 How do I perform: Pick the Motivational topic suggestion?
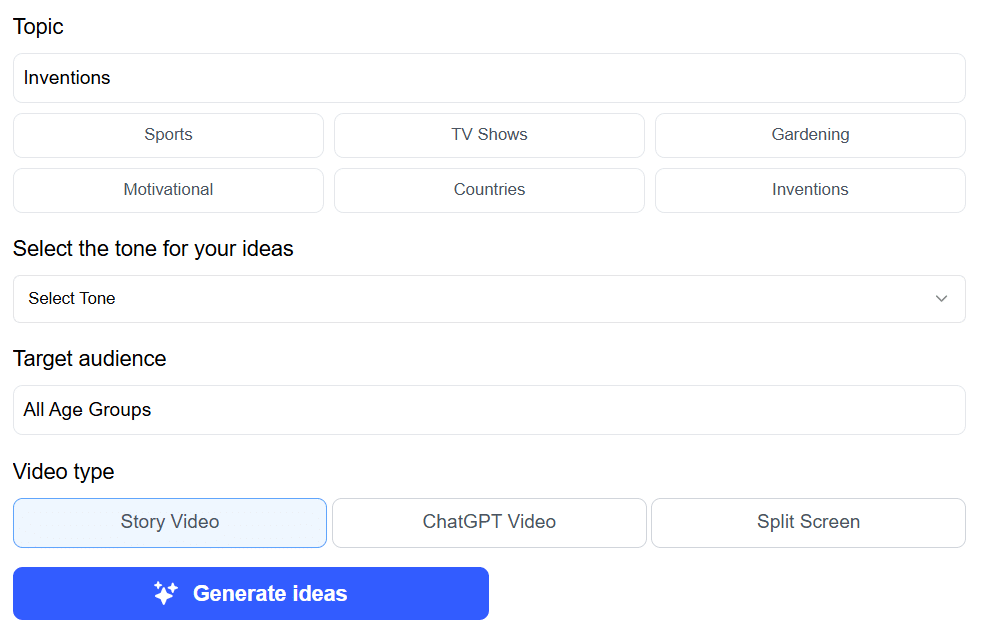pos(168,190)
